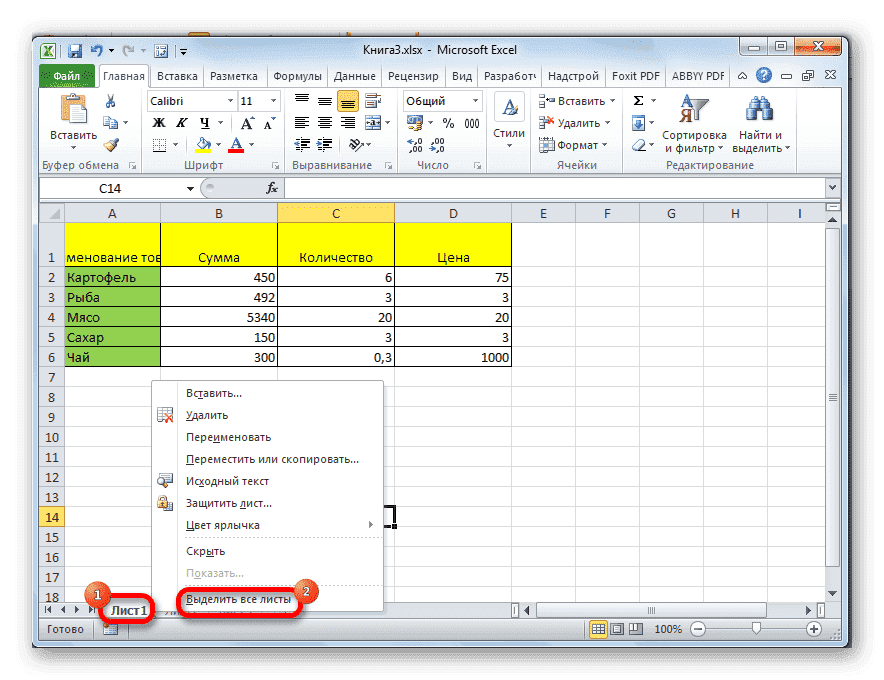Select 'Выделить все листы' in context menu
Screen dimensions: 884x680
point(239,599)
